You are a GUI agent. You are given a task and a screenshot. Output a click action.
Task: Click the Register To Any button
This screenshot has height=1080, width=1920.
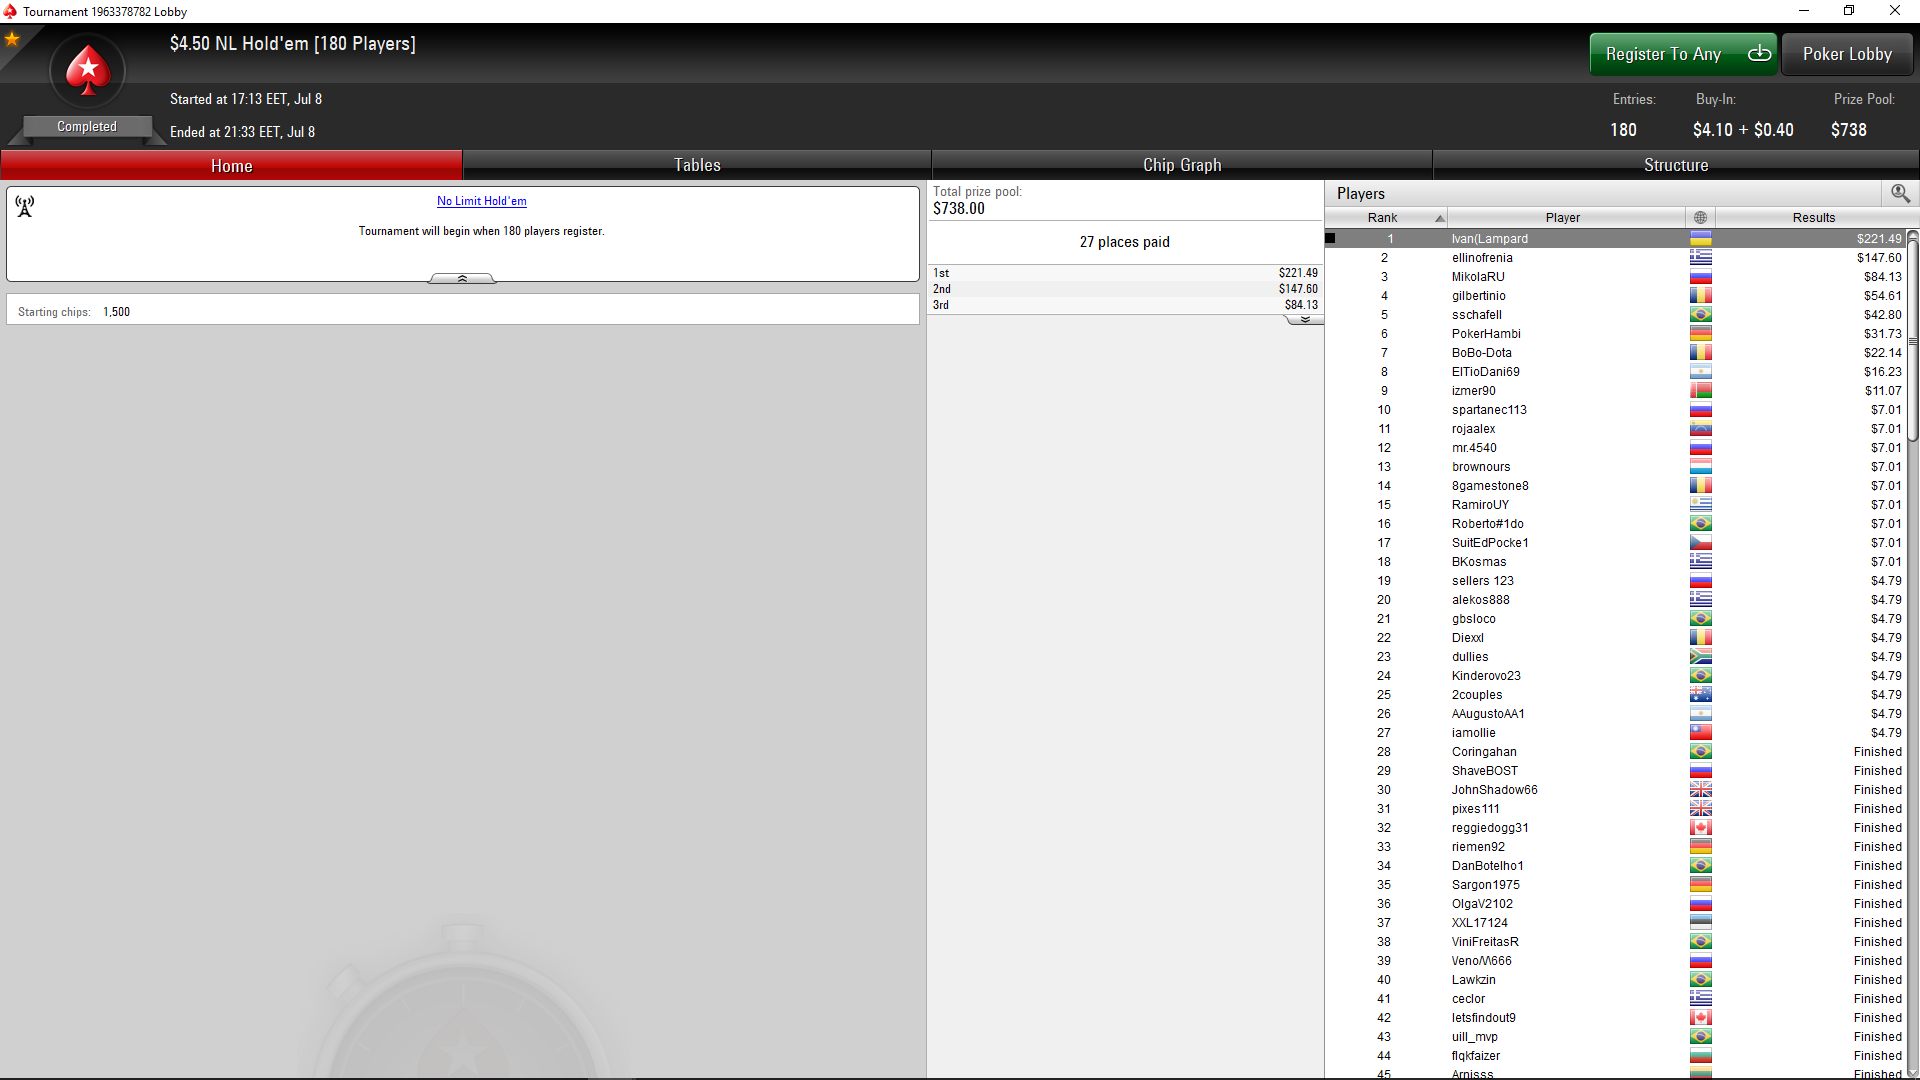[x=1683, y=54]
